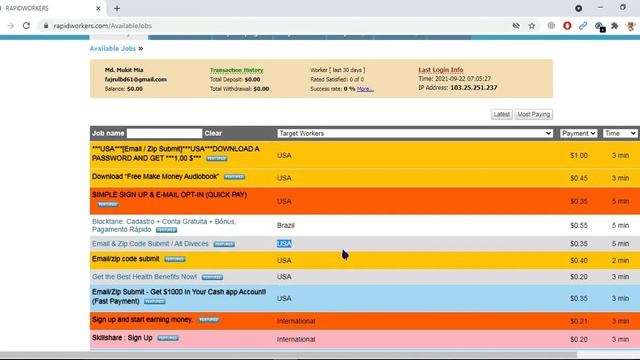Click featured badge on Sign up earning job
This screenshot has width=640, height=360.
pyautogui.click(x=209, y=320)
